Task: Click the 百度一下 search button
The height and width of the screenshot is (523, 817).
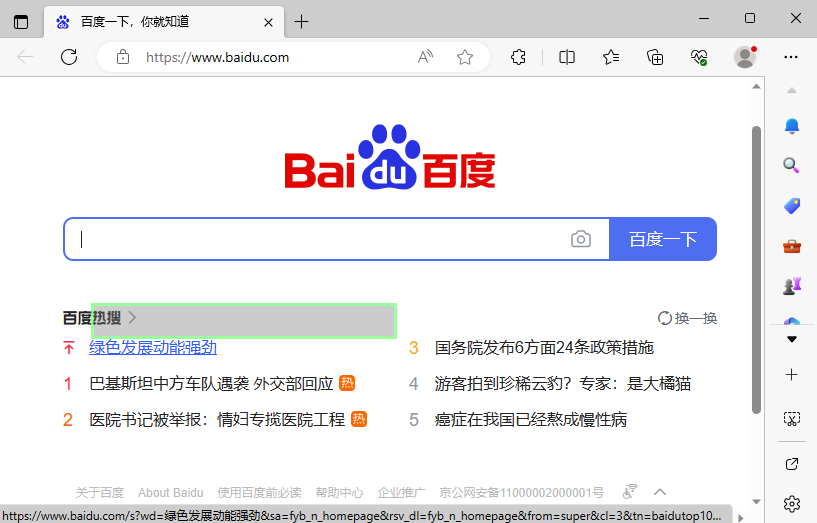Action: [662, 239]
